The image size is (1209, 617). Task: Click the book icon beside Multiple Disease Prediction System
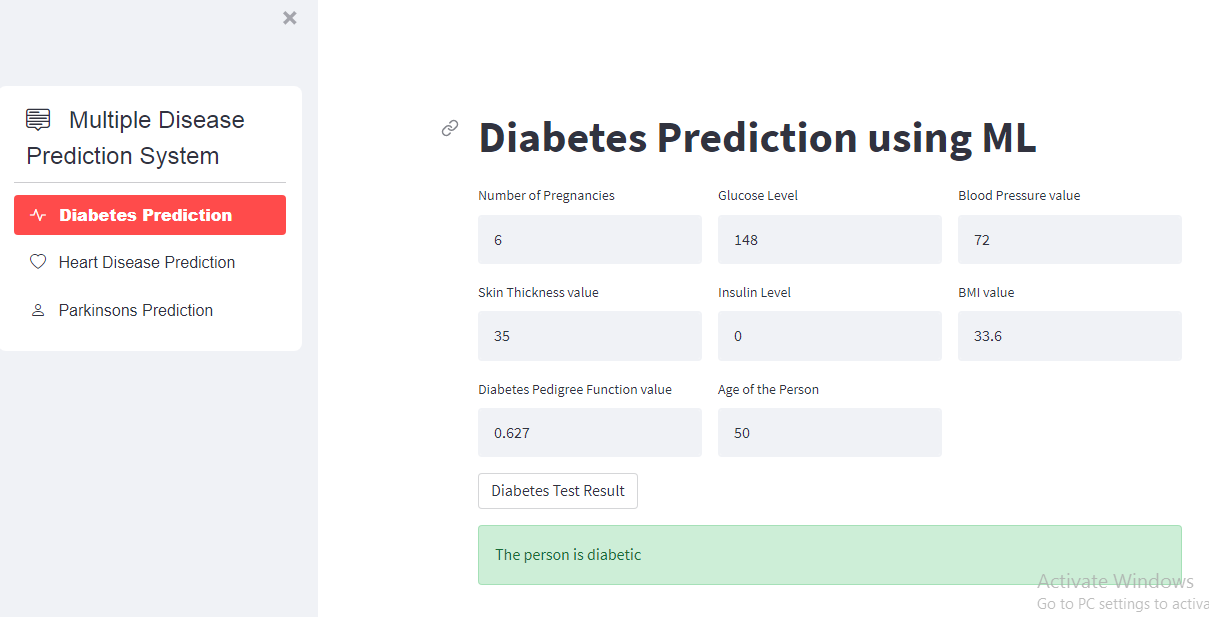click(x=37, y=119)
